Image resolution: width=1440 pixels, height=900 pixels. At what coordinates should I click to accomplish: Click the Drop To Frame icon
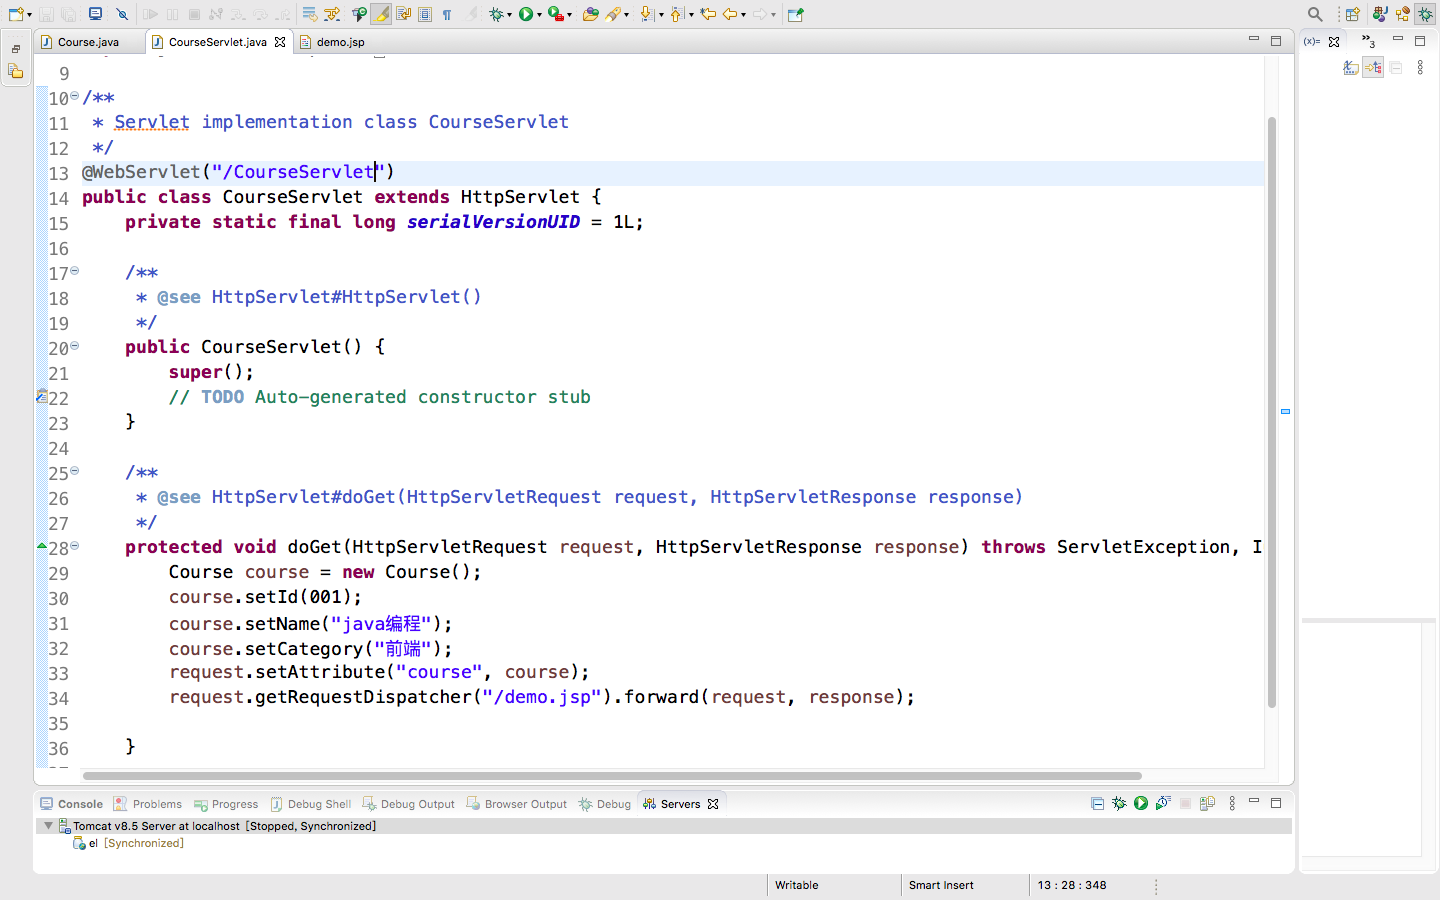309,14
